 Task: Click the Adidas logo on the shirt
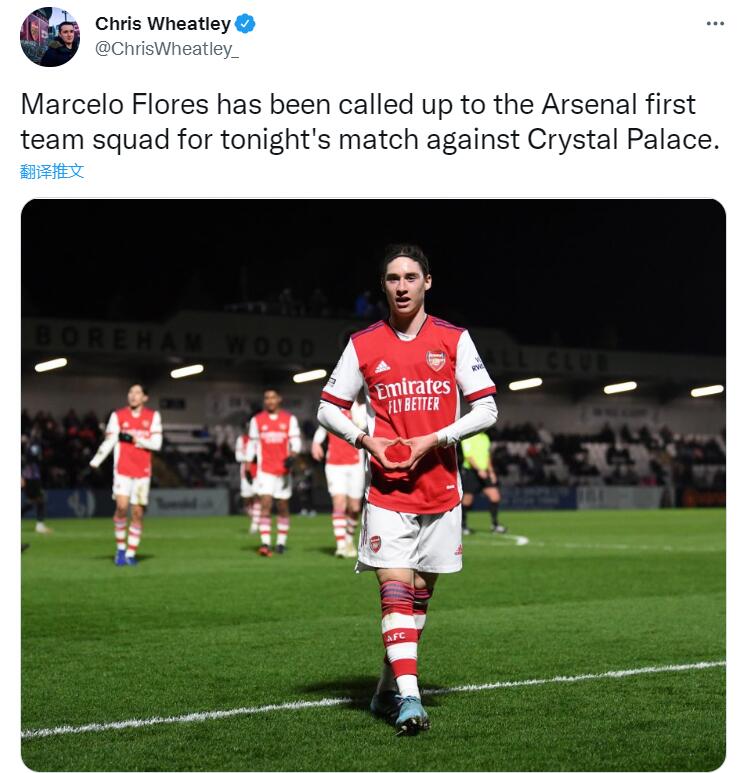click(x=382, y=367)
